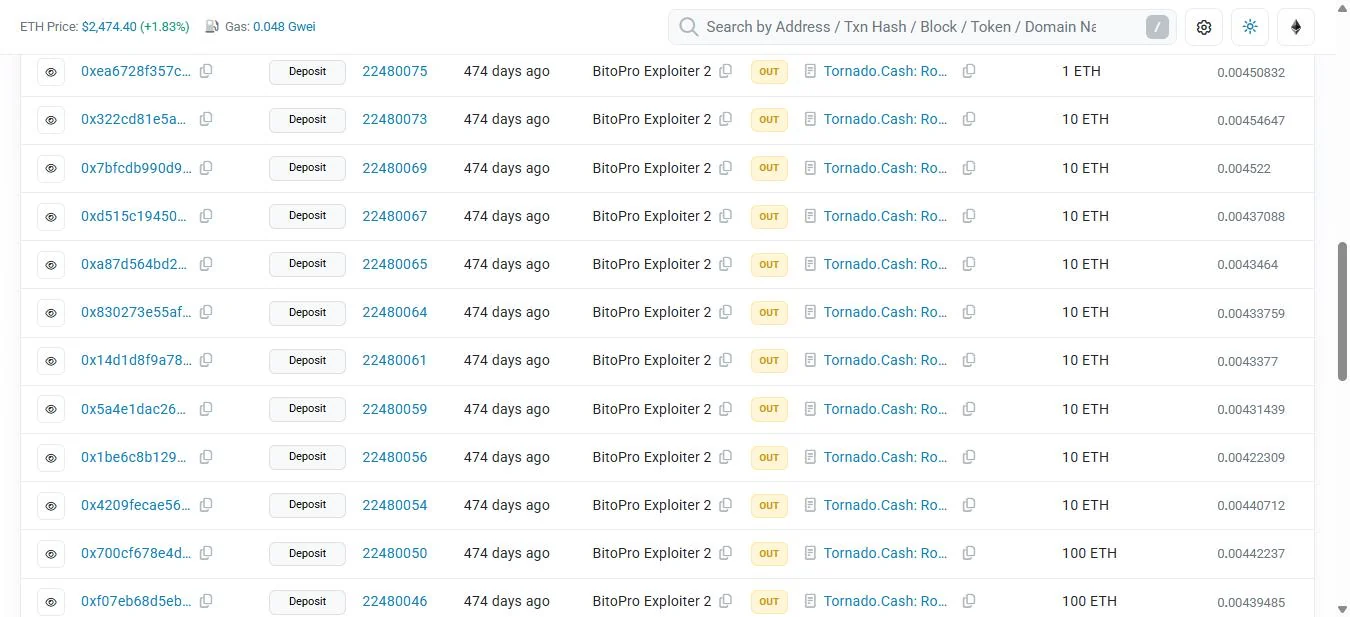
Task: Open block 22480046
Action: pyautogui.click(x=395, y=601)
